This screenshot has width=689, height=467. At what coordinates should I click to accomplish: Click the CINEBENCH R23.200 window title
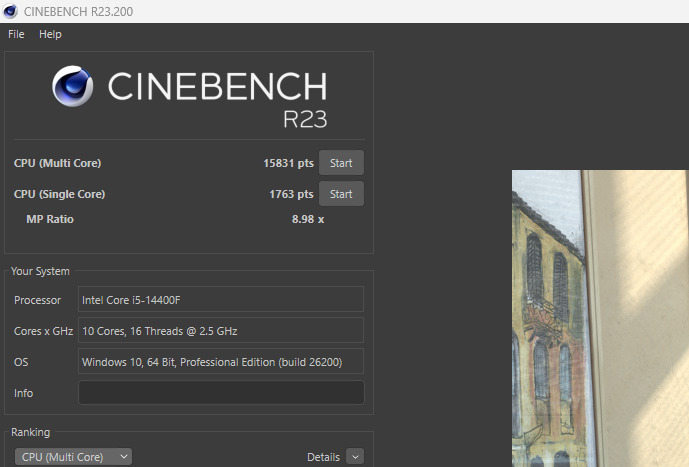[78, 11]
